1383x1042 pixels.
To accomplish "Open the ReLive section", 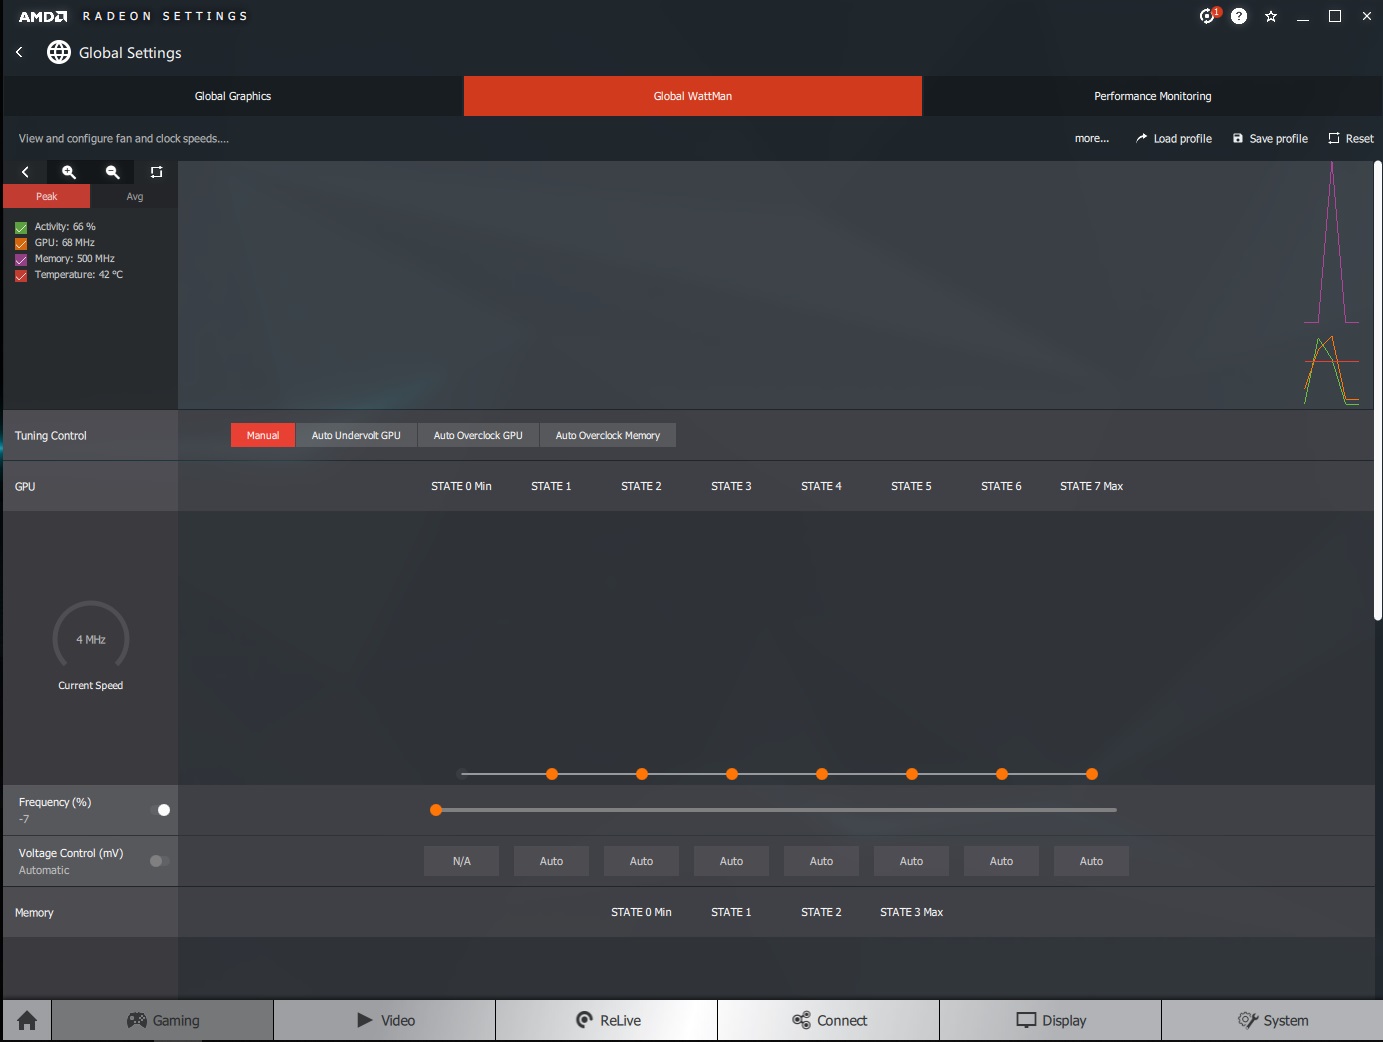I will point(607,1020).
